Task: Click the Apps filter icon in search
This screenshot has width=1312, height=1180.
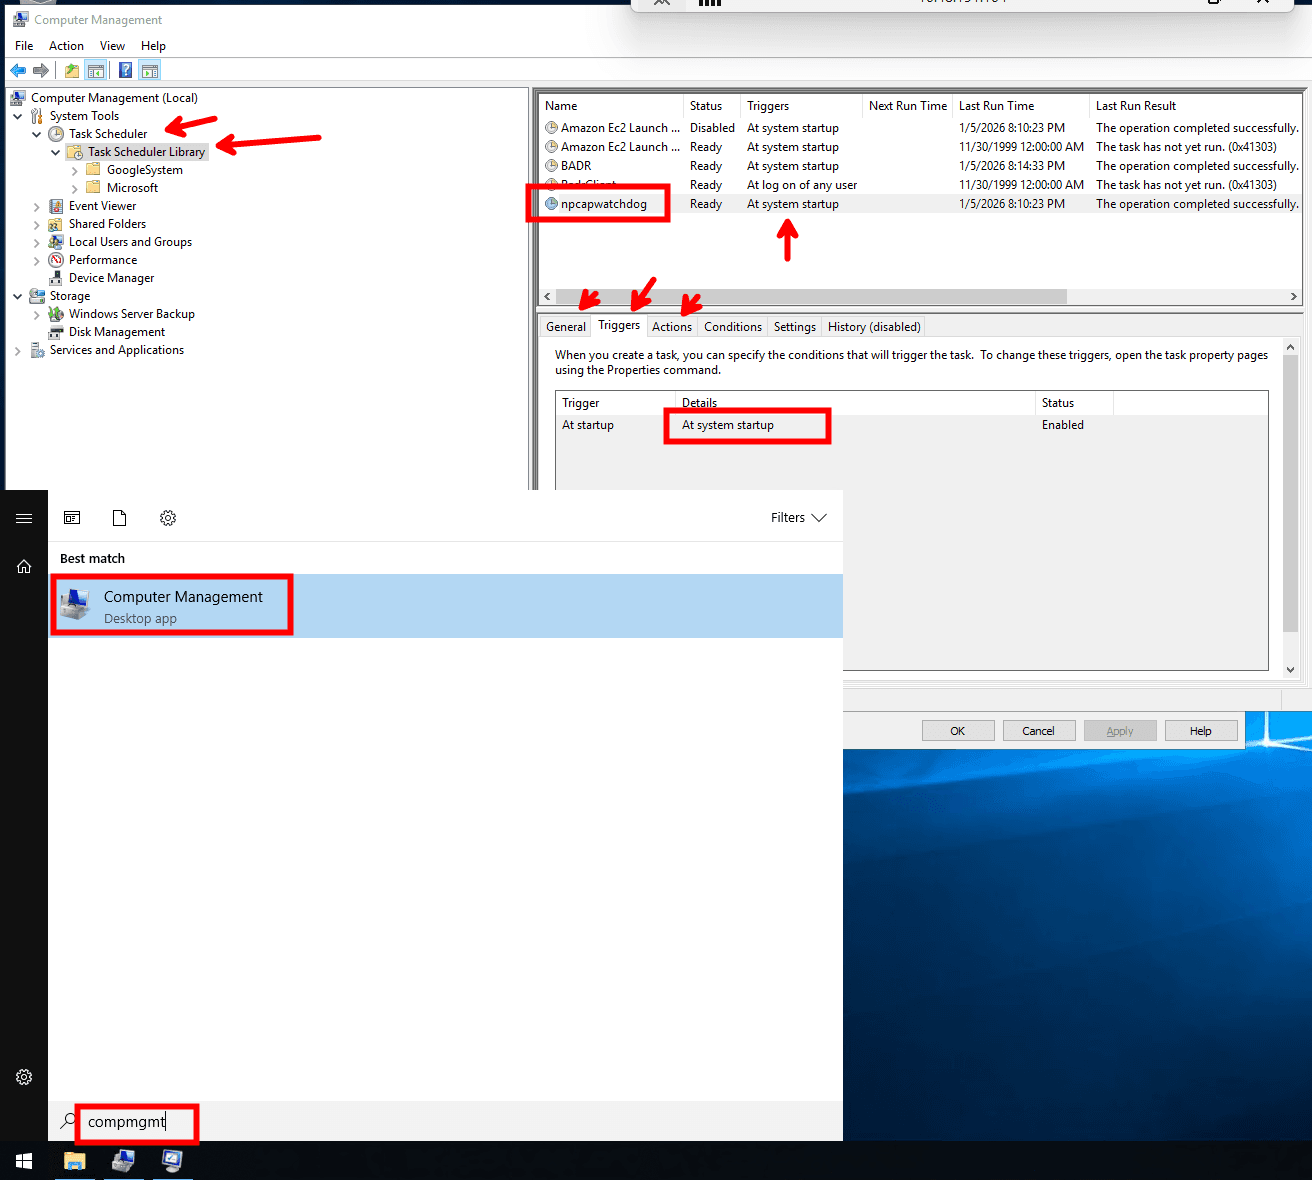Action: point(72,518)
